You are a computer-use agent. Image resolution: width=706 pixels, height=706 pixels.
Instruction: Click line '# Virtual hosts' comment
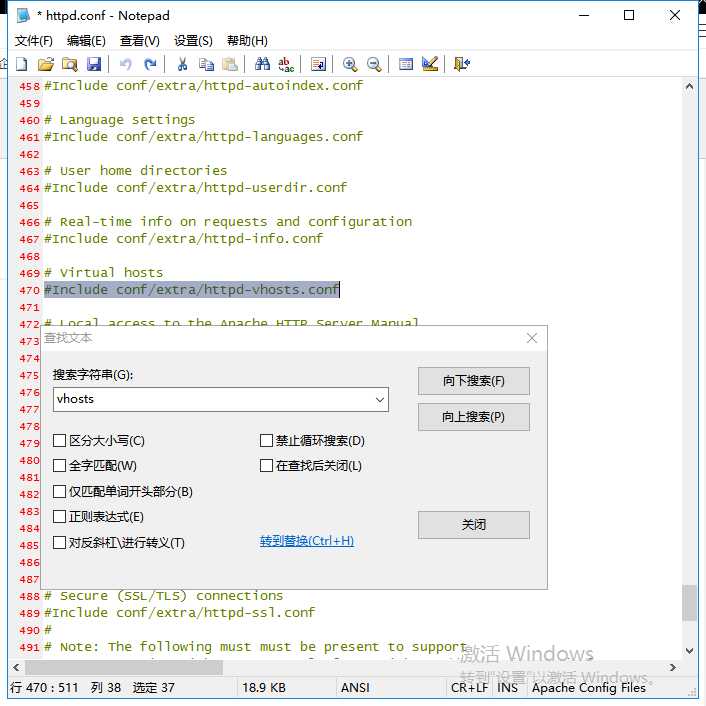click(x=104, y=272)
